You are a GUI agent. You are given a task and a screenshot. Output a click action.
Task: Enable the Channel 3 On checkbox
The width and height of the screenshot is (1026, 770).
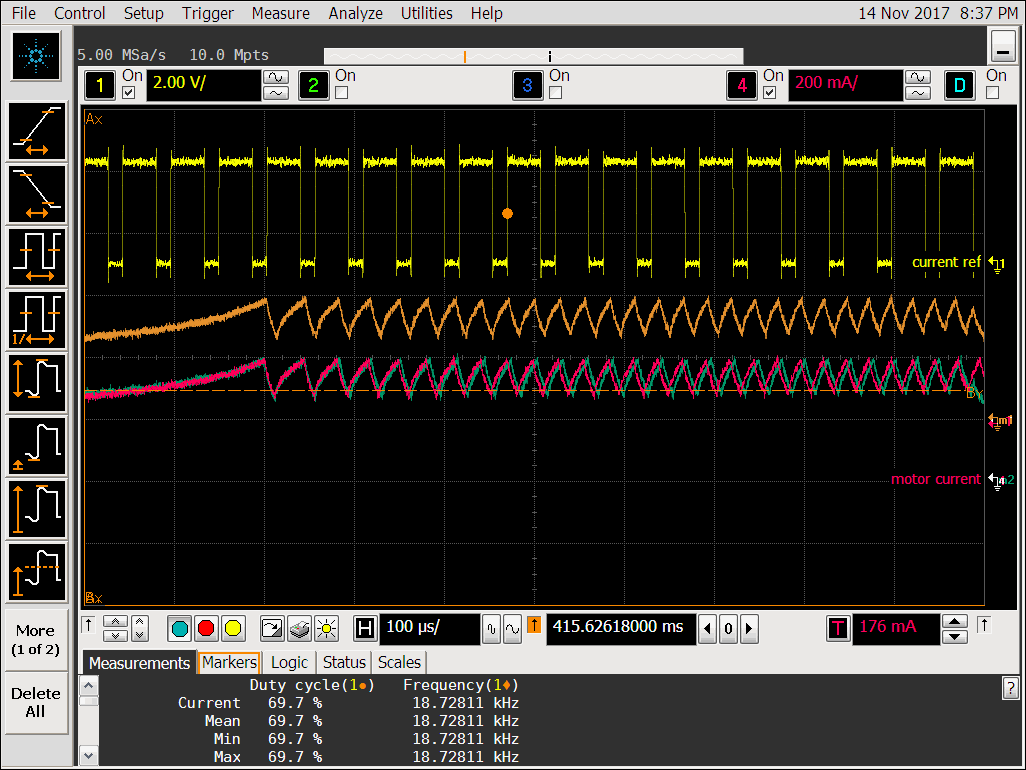tap(556, 93)
